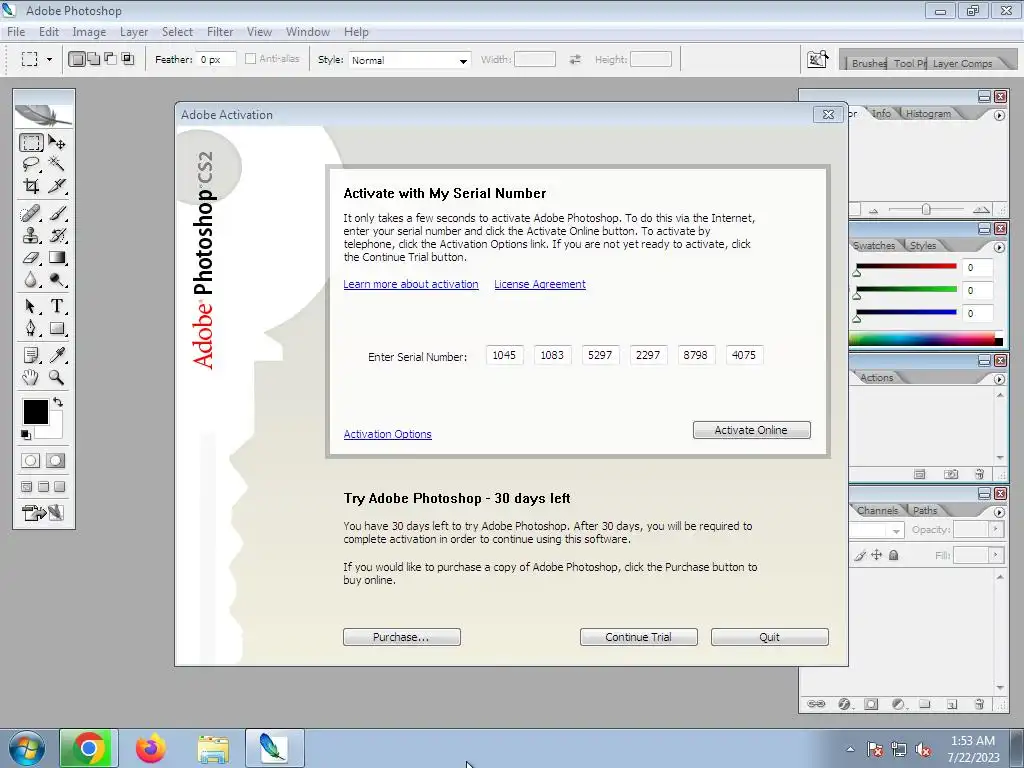Open the Image menu
Image resolution: width=1024 pixels, height=768 pixels.
[x=89, y=31]
